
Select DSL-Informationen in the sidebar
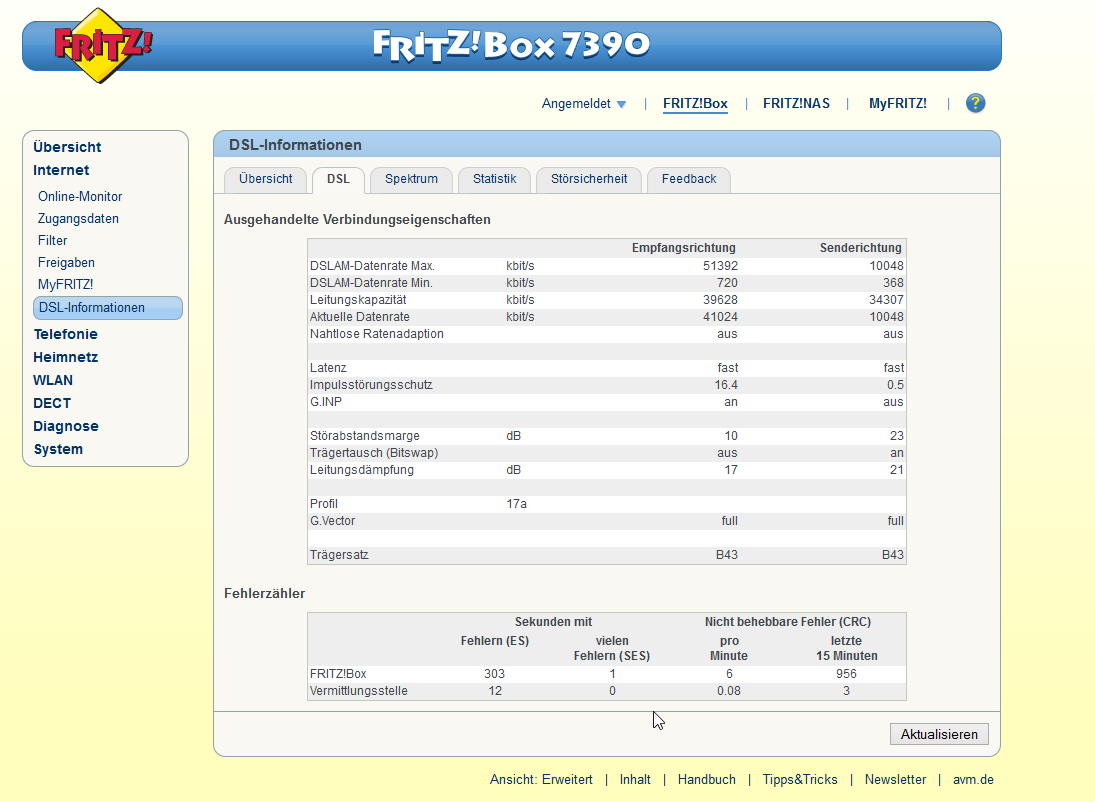coord(108,307)
